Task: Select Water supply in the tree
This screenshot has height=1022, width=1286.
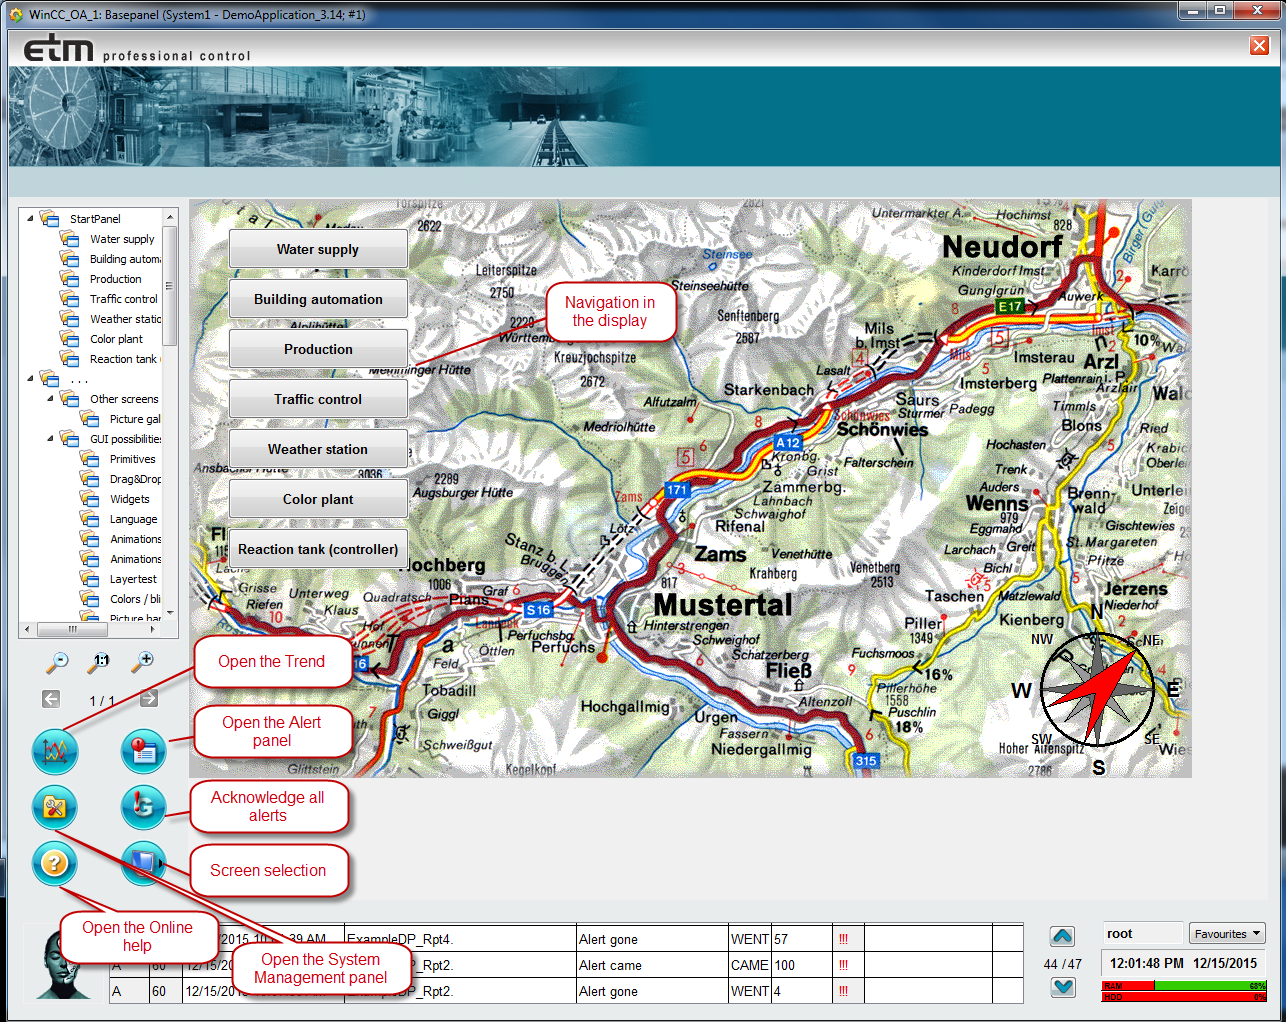Action: pyautogui.click(x=122, y=239)
